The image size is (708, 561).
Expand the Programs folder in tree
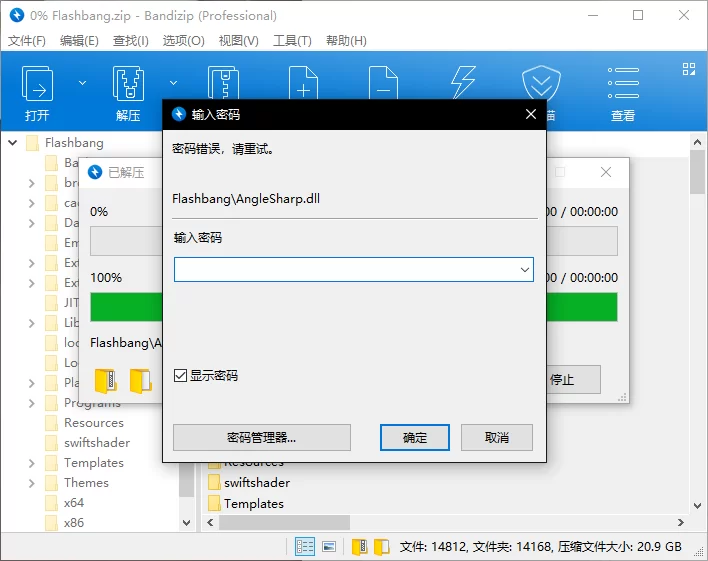pos(31,403)
